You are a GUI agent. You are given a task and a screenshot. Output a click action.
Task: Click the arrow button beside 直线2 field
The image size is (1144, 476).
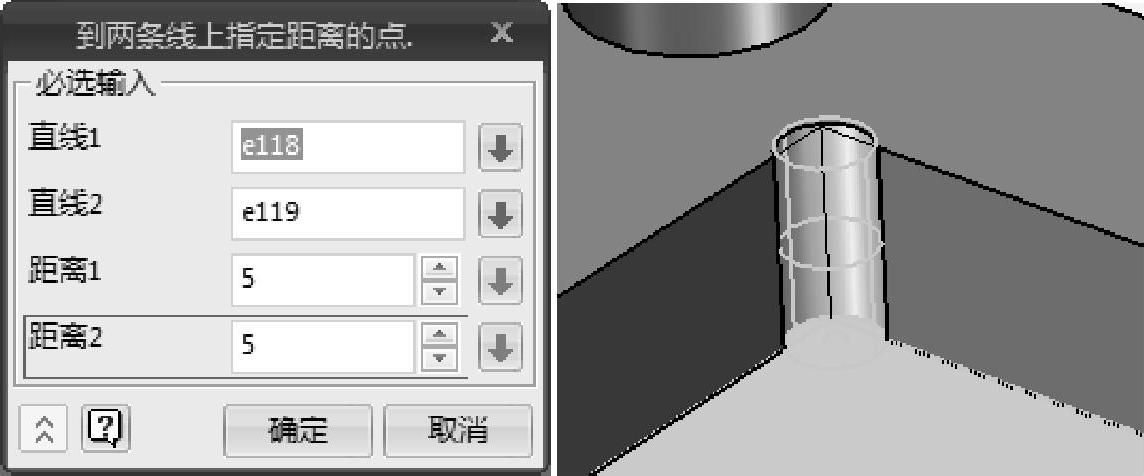coord(500,214)
